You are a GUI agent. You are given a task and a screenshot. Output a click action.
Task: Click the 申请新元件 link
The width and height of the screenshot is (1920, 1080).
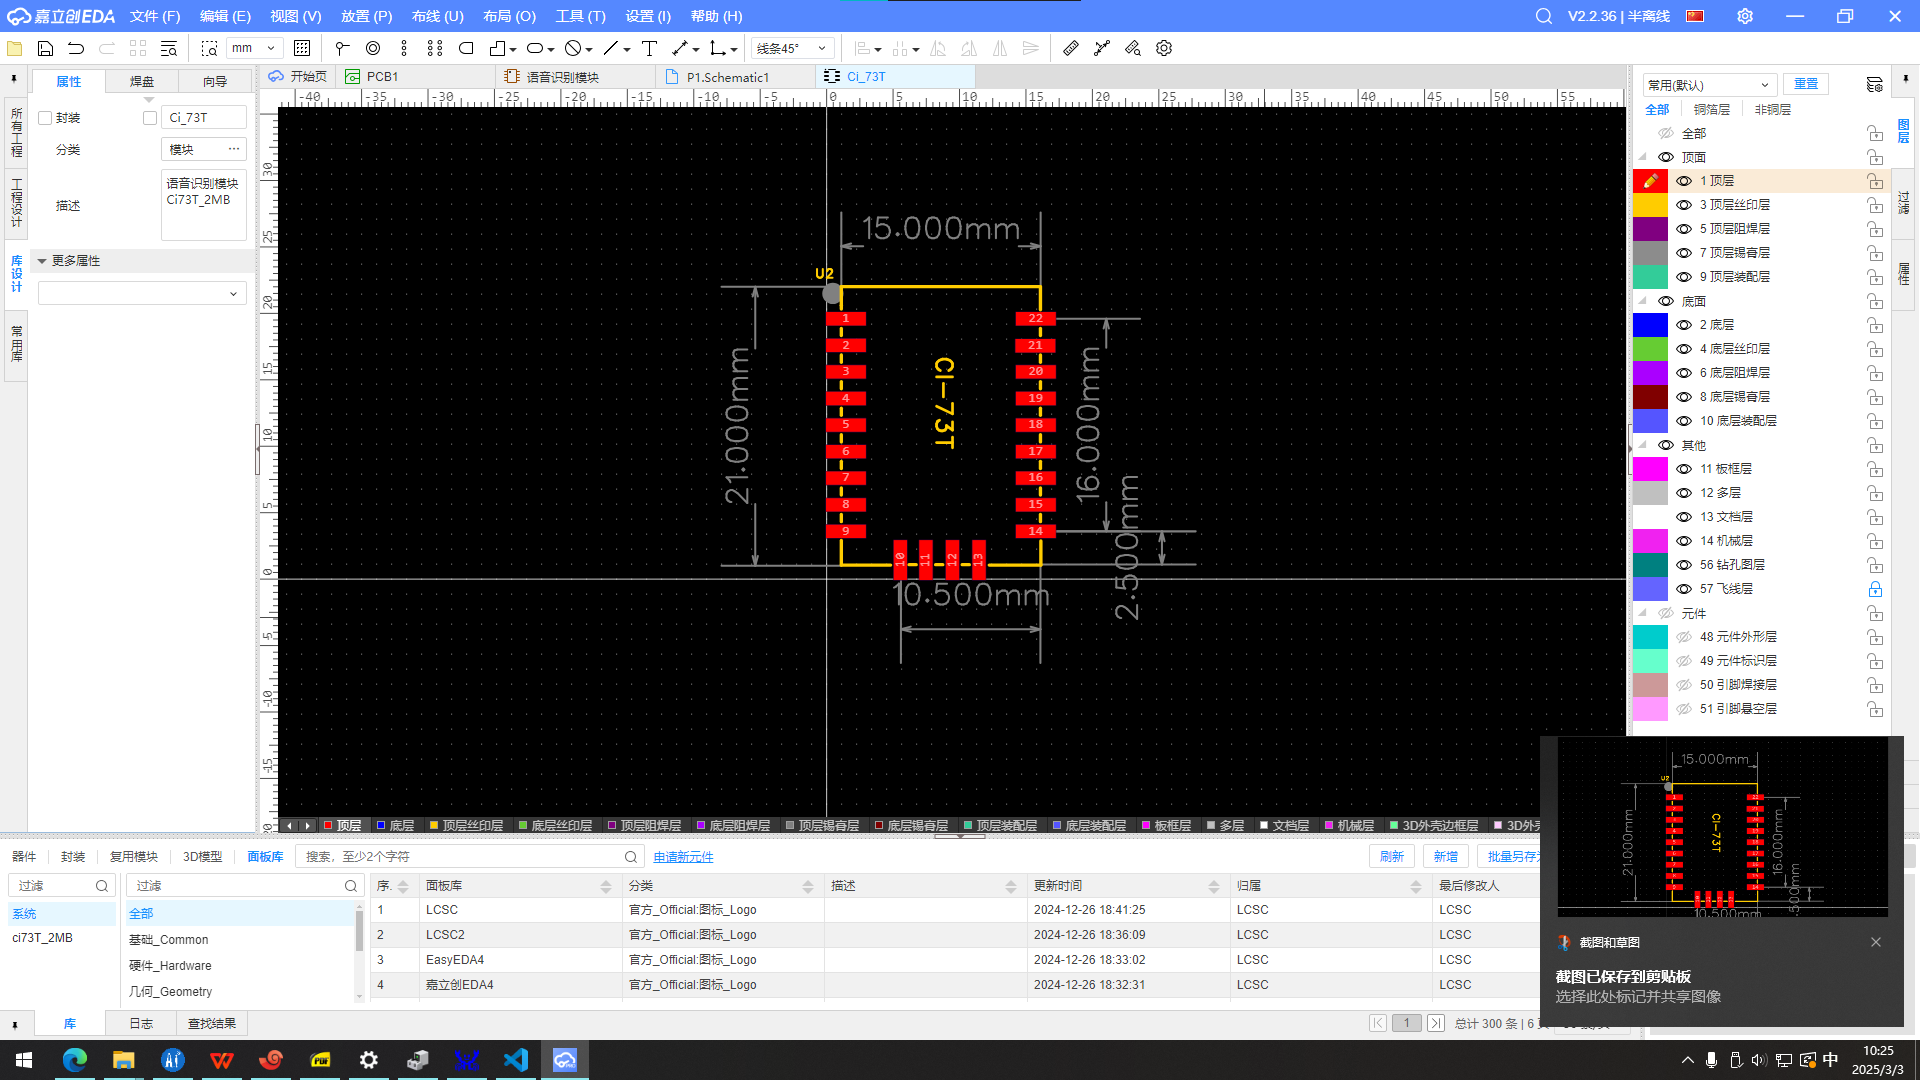click(x=683, y=857)
